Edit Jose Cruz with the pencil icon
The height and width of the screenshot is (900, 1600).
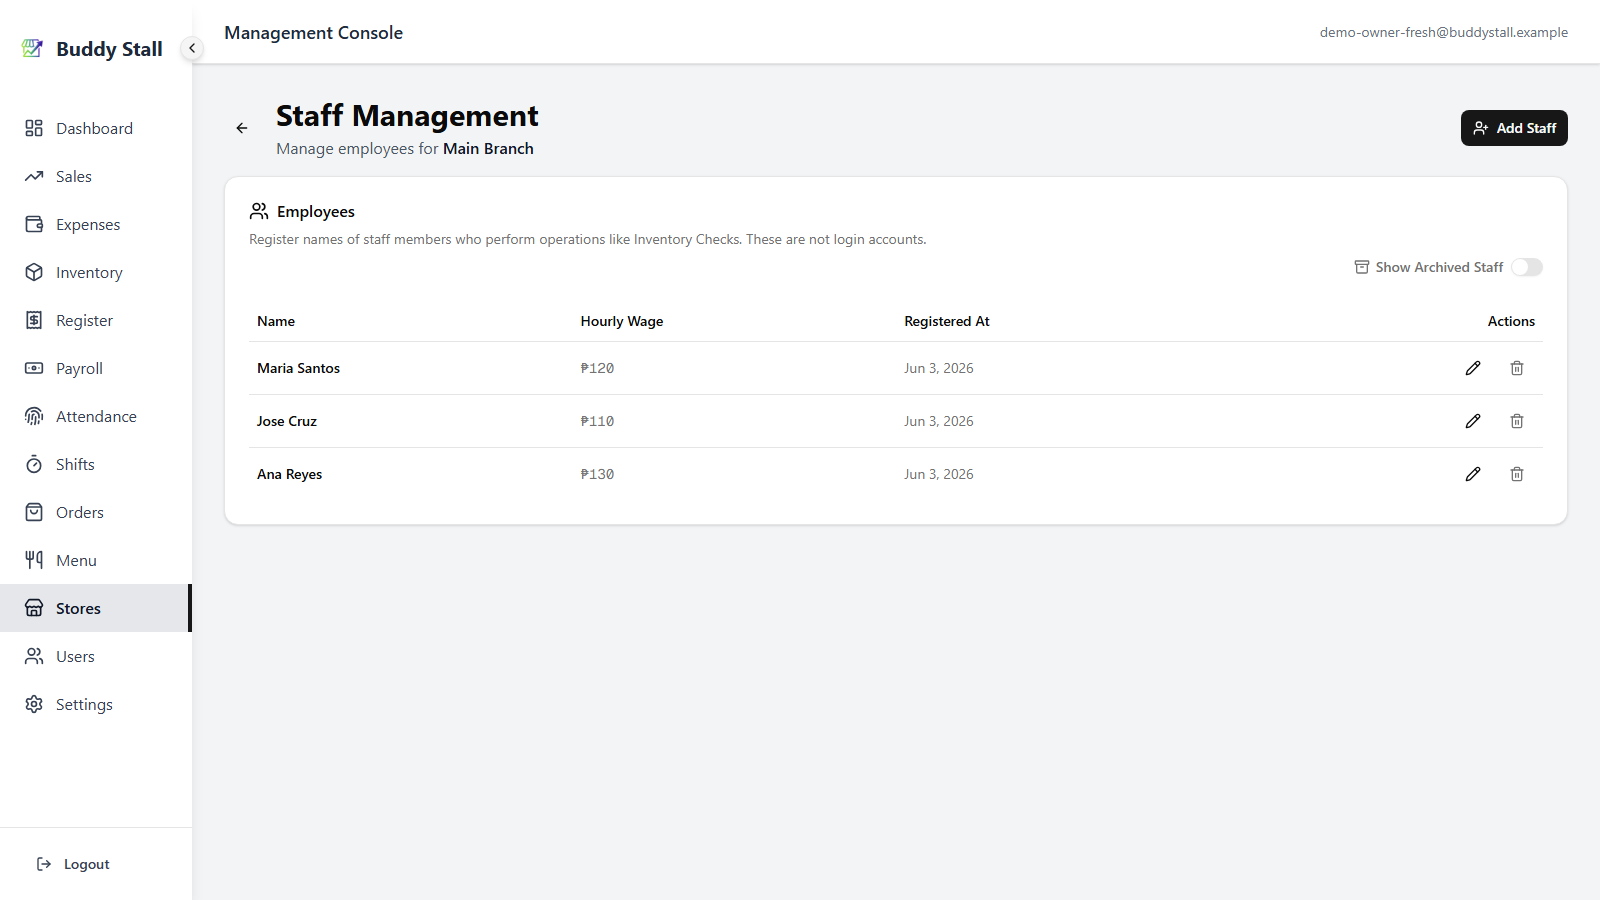click(x=1473, y=421)
